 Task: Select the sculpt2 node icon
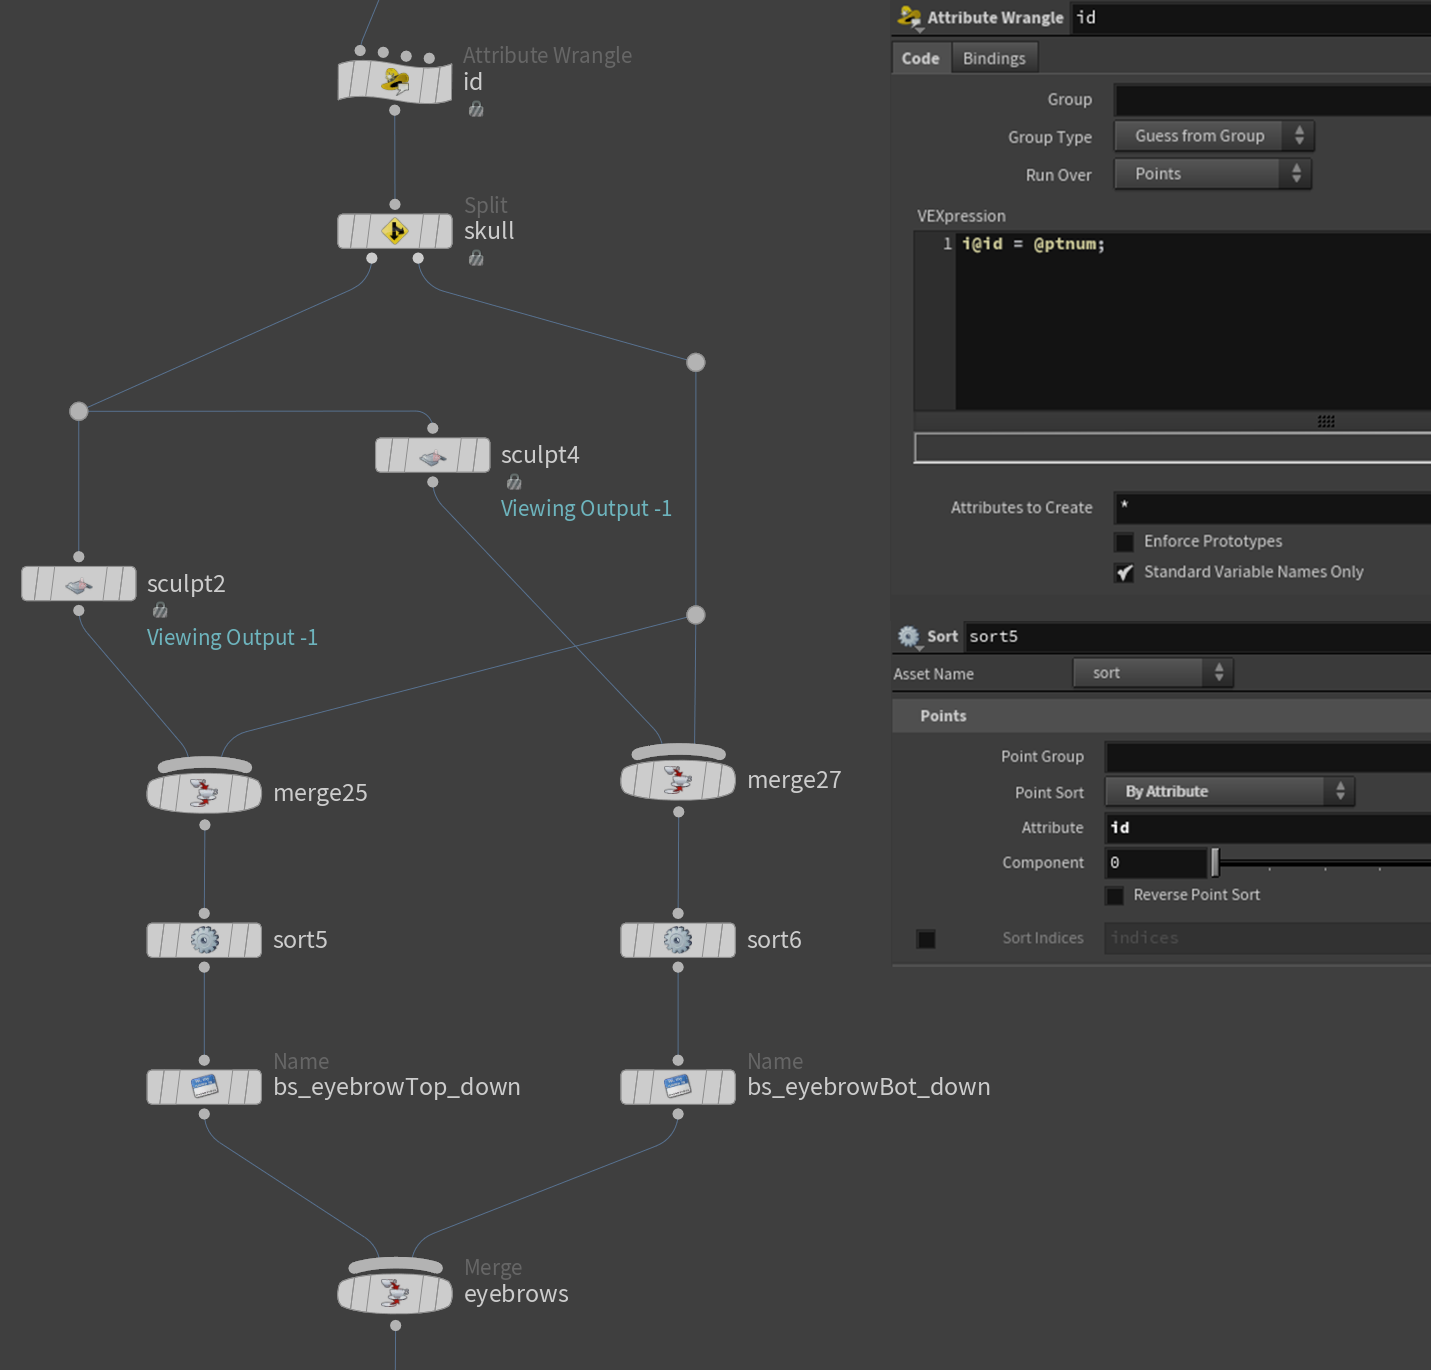[x=79, y=584]
